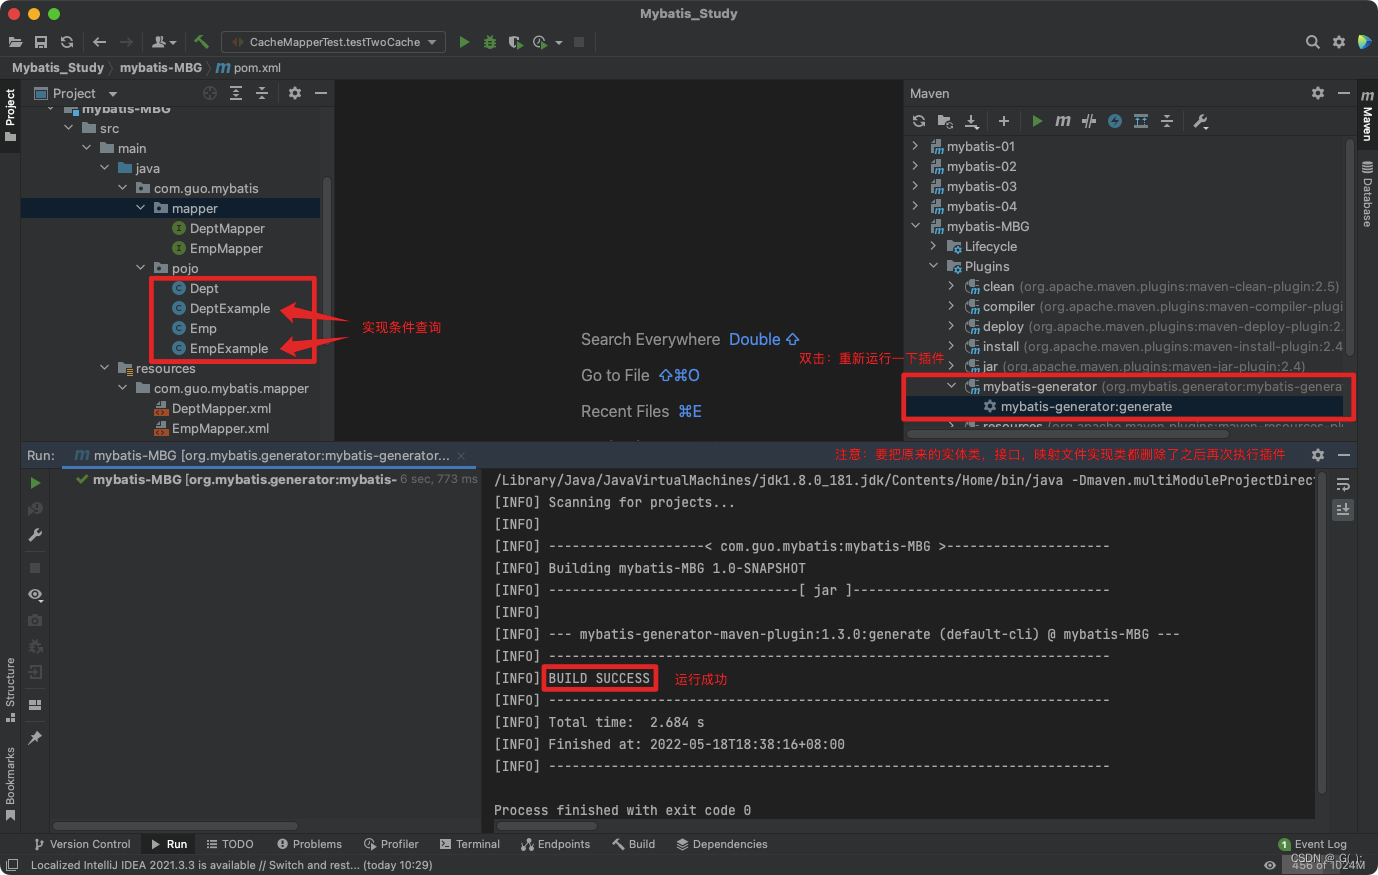Click Show Dependencies diagram icon in Maven toolbar
Image resolution: width=1378 pixels, height=875 pixels.
click(x=1141, y=121)
